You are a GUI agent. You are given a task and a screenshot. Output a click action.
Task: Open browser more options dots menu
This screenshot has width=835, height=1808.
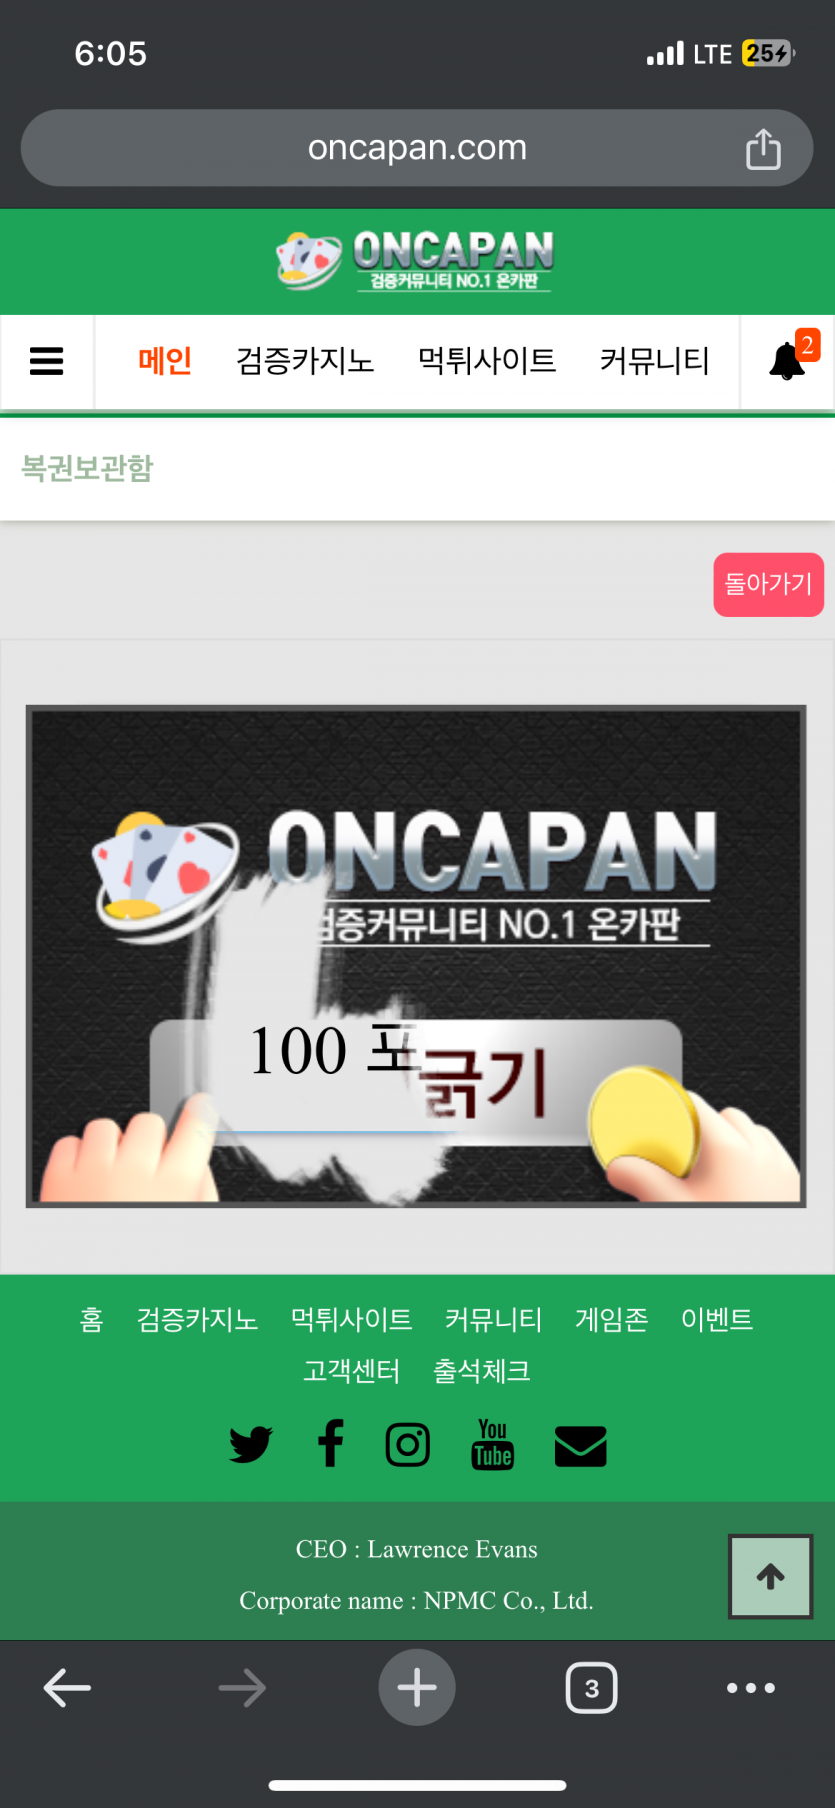click(x=751, y=1688)
